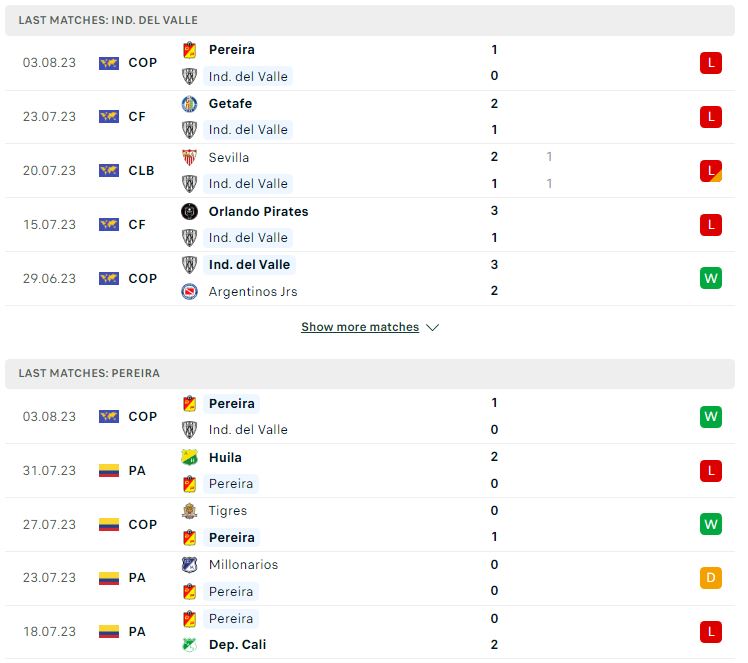Click Colombia flag on 31.07.23 match
This screenshot has width=748, height=663.
point(109,471)
